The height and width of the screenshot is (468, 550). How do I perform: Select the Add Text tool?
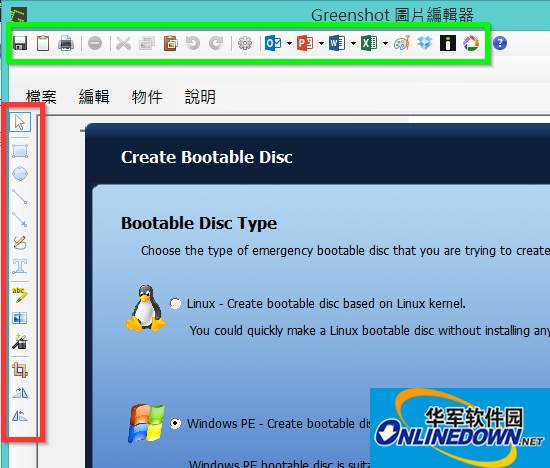20,266
